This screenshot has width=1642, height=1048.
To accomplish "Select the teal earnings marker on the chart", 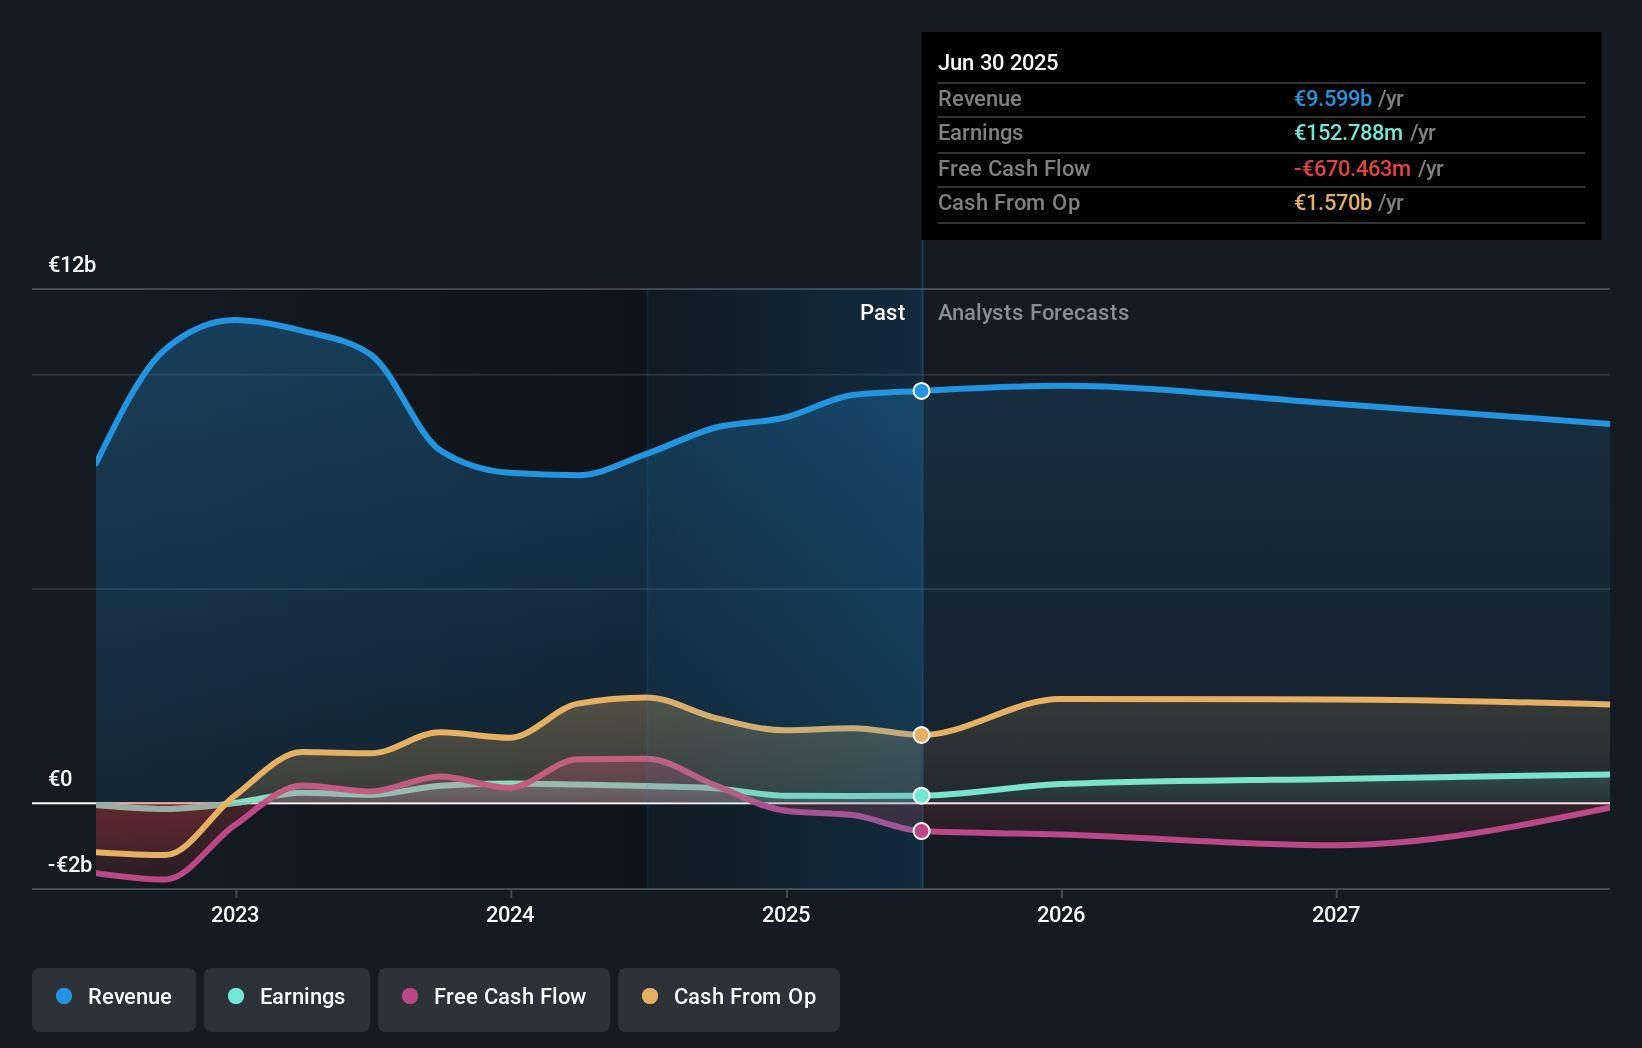I will coord(920,796).
